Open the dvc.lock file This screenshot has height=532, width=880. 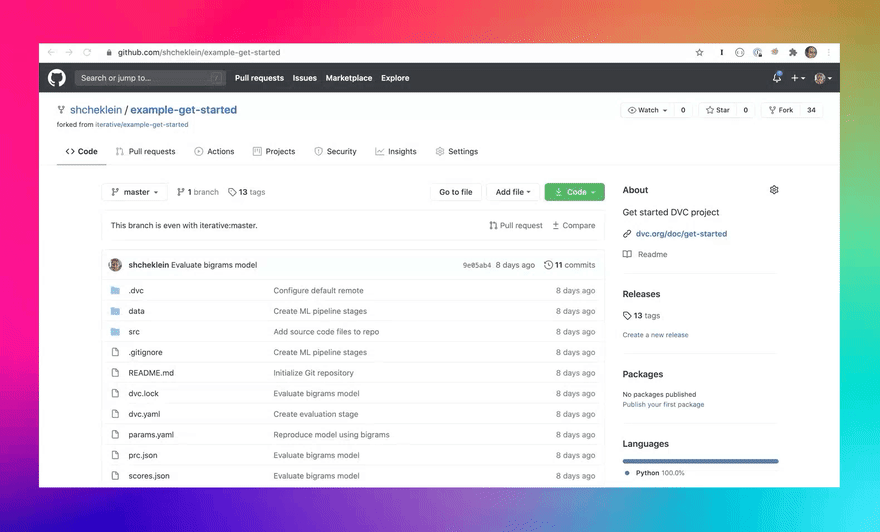[144, 393]
